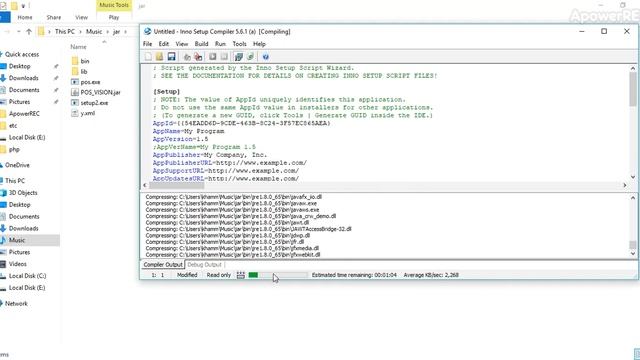Open the Tools menu

(240, 44)
